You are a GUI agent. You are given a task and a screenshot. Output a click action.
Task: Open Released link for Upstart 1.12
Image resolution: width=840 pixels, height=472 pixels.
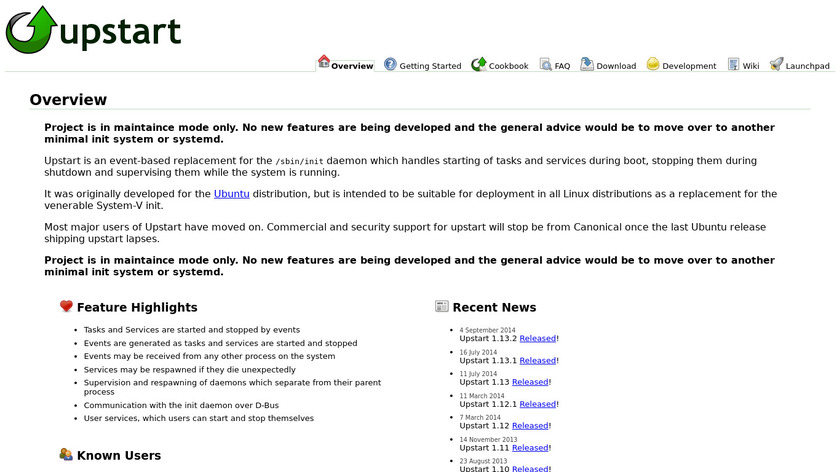(x=530, y=426)
